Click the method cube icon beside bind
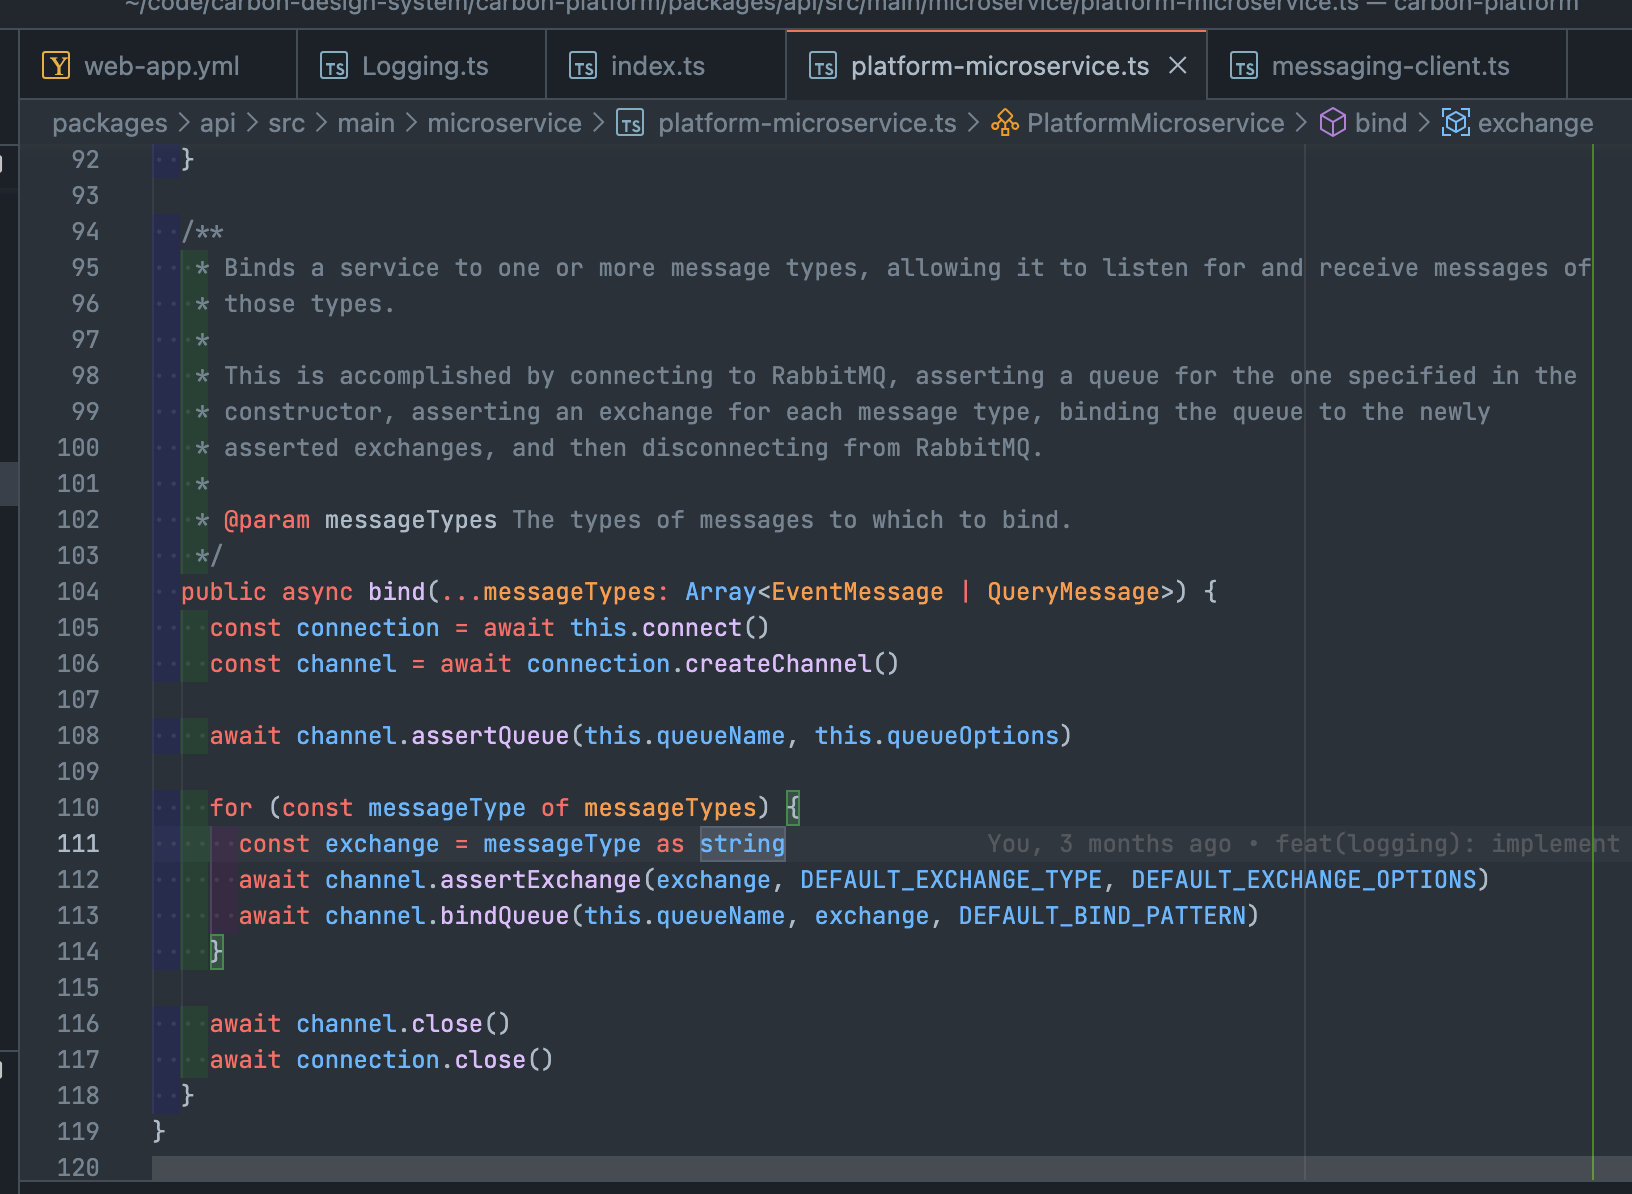The width and height of the screenshot is (1632, 1194). click(1333, 123)
